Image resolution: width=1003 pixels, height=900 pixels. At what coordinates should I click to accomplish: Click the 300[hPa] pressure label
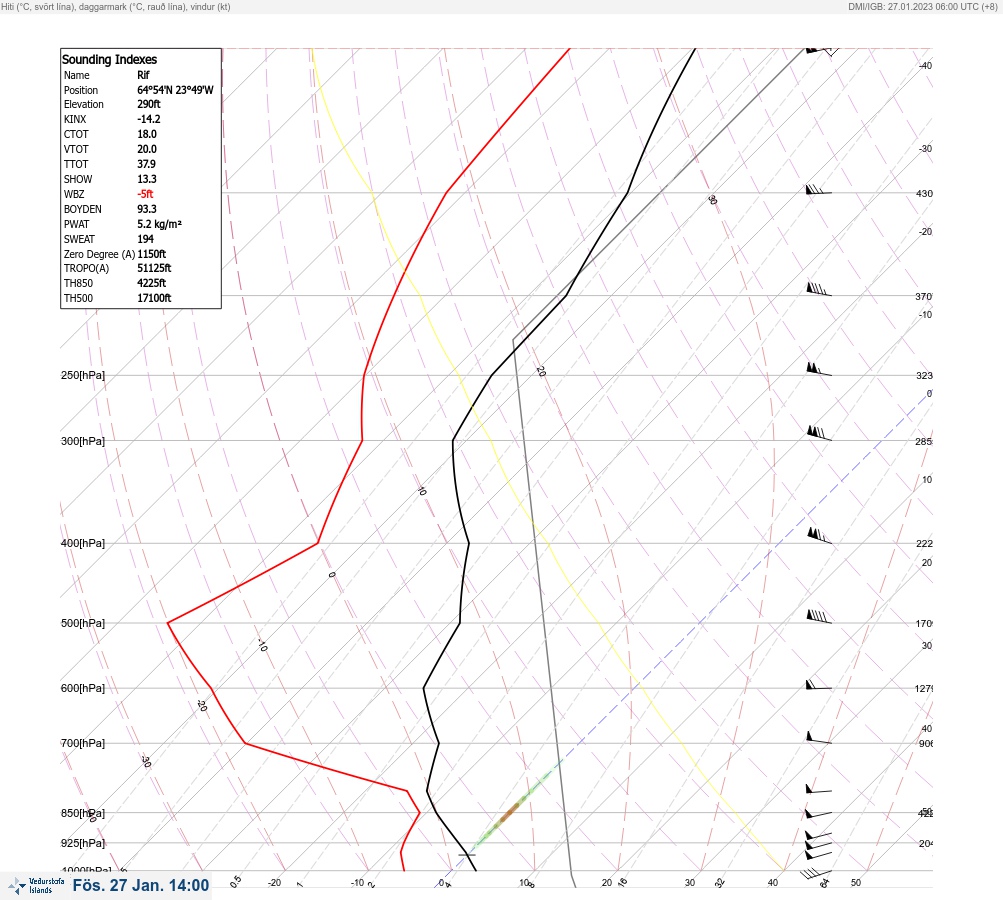pyautogui.click(x=83, y=441)
